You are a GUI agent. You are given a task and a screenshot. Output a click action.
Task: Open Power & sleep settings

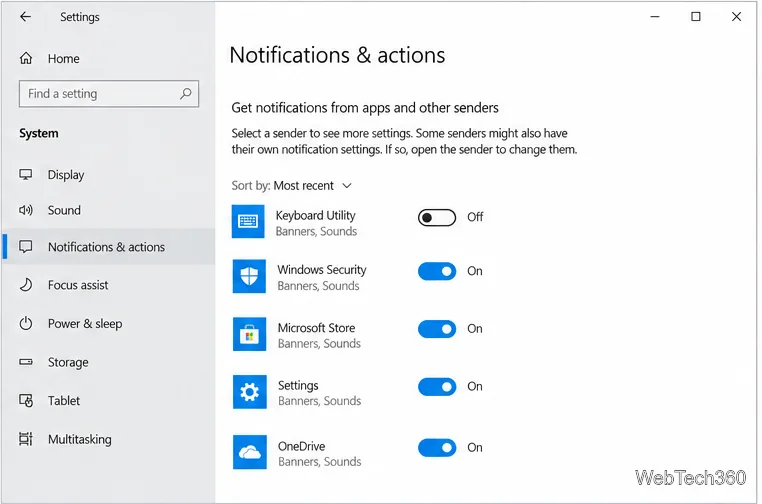(108, 324)
